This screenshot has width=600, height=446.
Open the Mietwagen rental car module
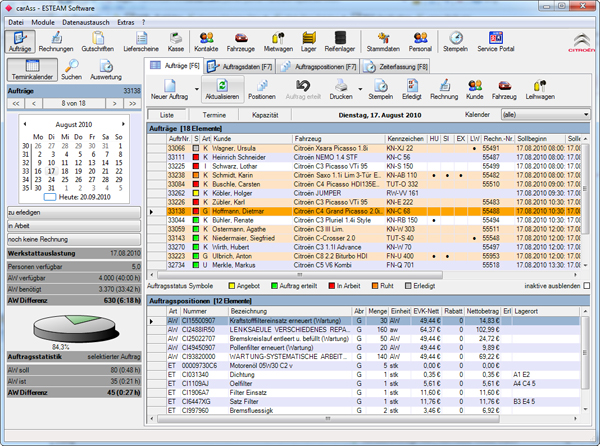click(278, 41)
